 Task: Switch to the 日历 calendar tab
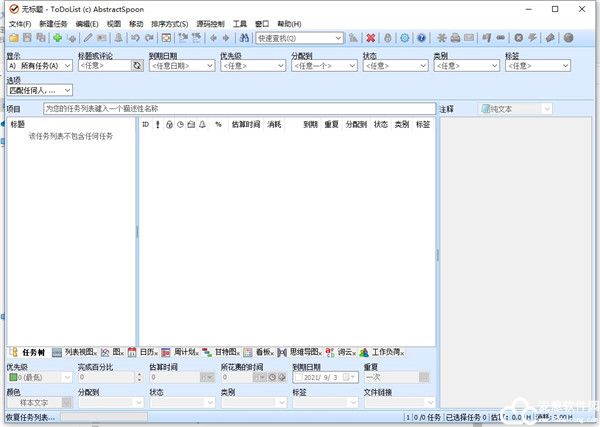coord(147,352)
